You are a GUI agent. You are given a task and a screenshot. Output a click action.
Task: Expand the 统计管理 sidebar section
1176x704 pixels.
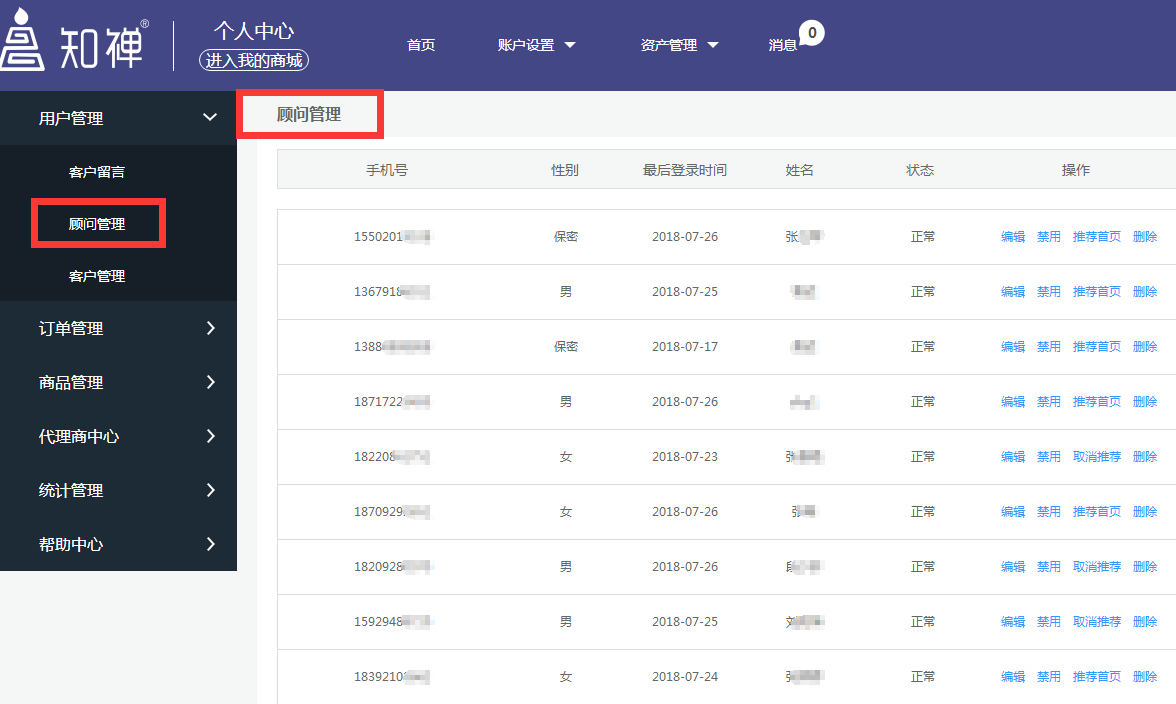[118, 490]
